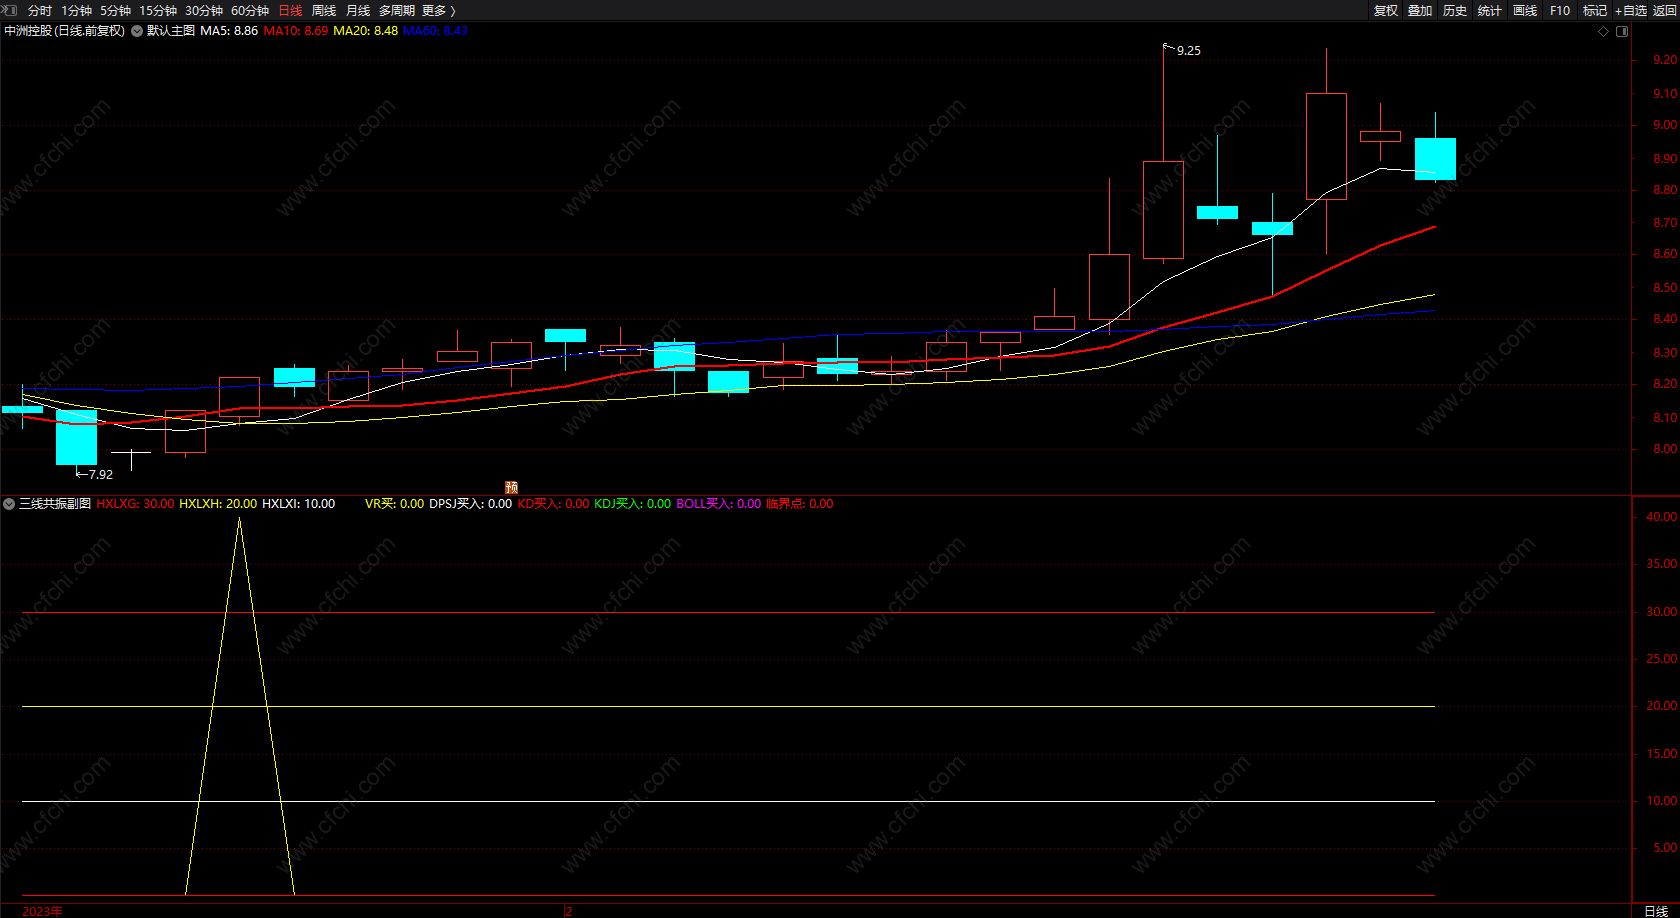Click the 返回 back button
The image size is (1680, 918).
tap(1665, 10)
